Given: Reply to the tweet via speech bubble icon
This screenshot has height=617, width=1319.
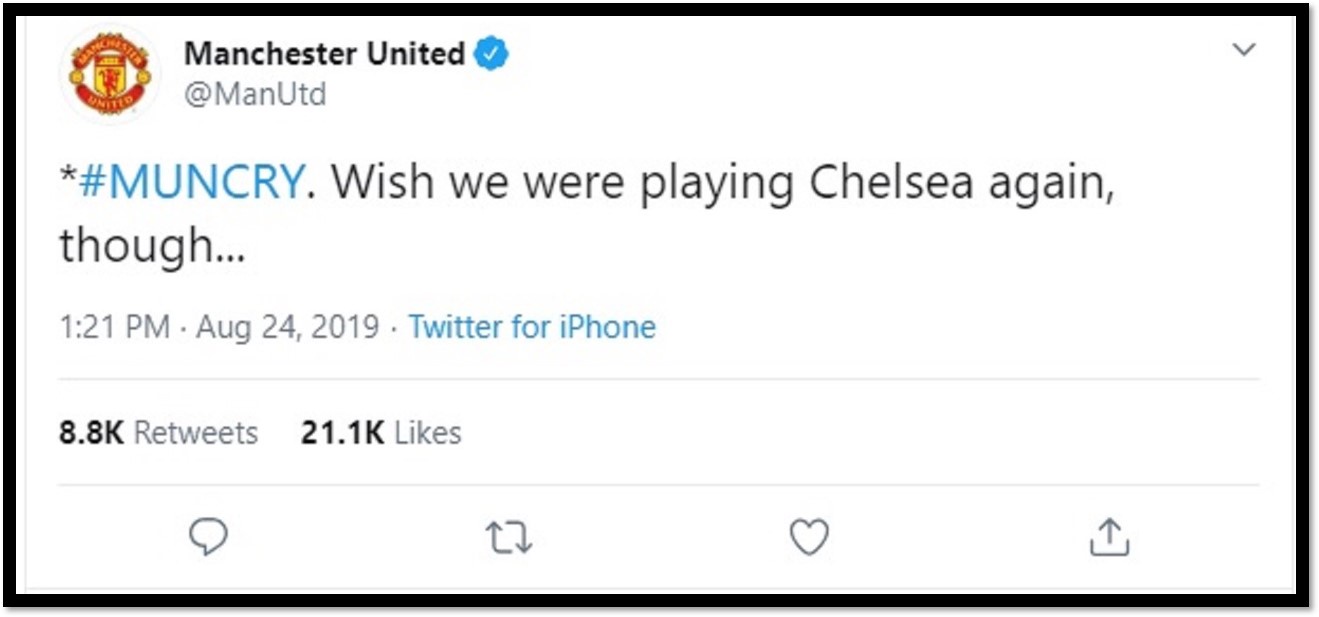Looking at the screenshot, I should coord(209,538).
